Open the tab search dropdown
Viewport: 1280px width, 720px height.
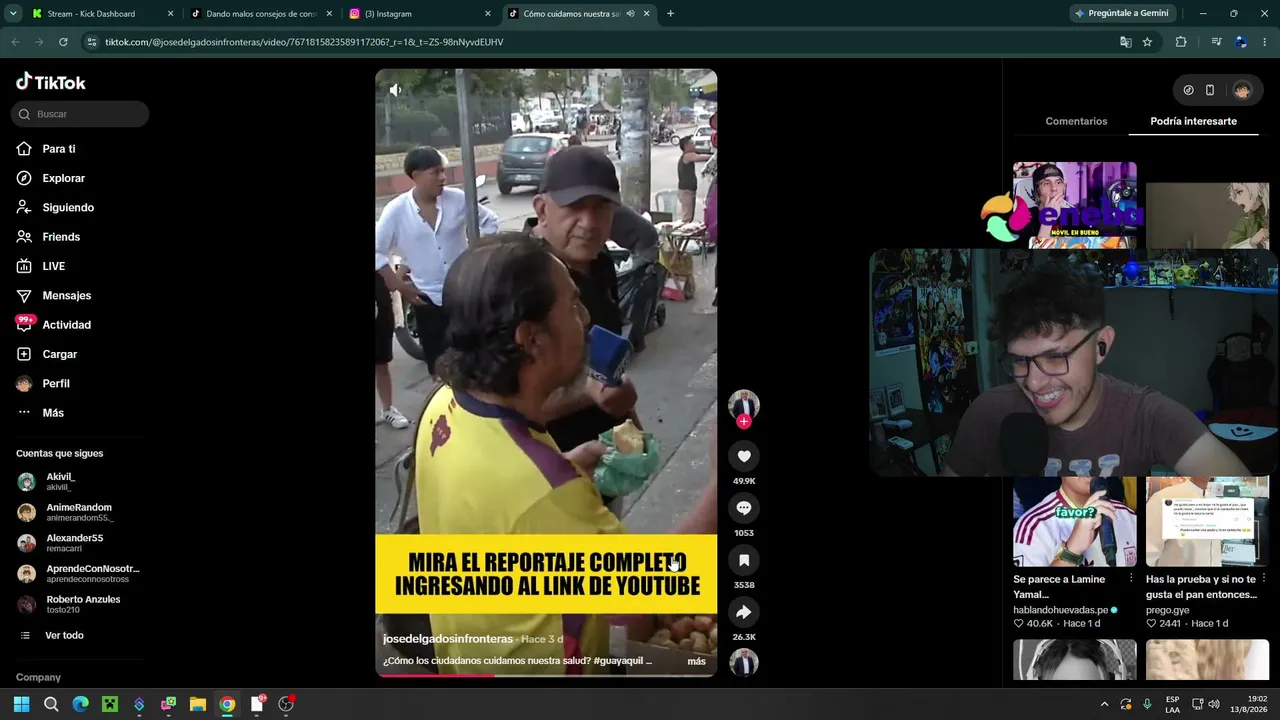tap(13, 14)
